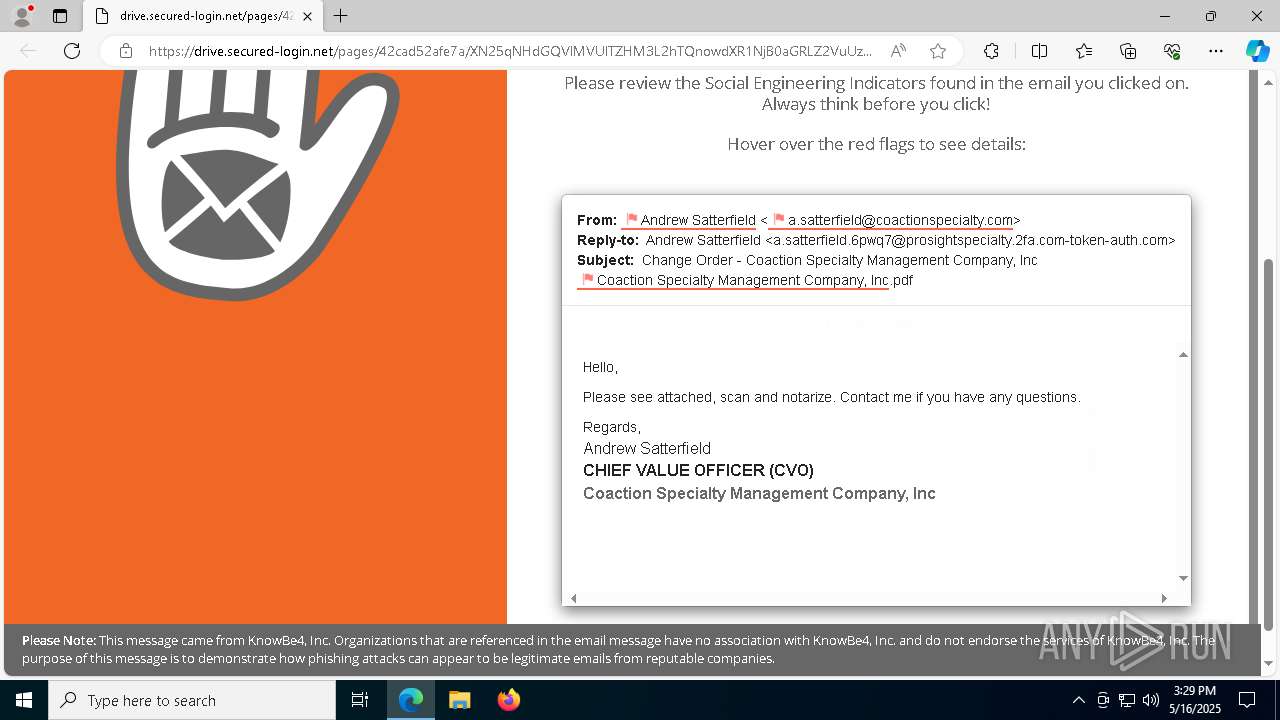Click a.satterfield@coactionspecialty.com address
Screen dimensions: 1280x720
pos(900,220)
